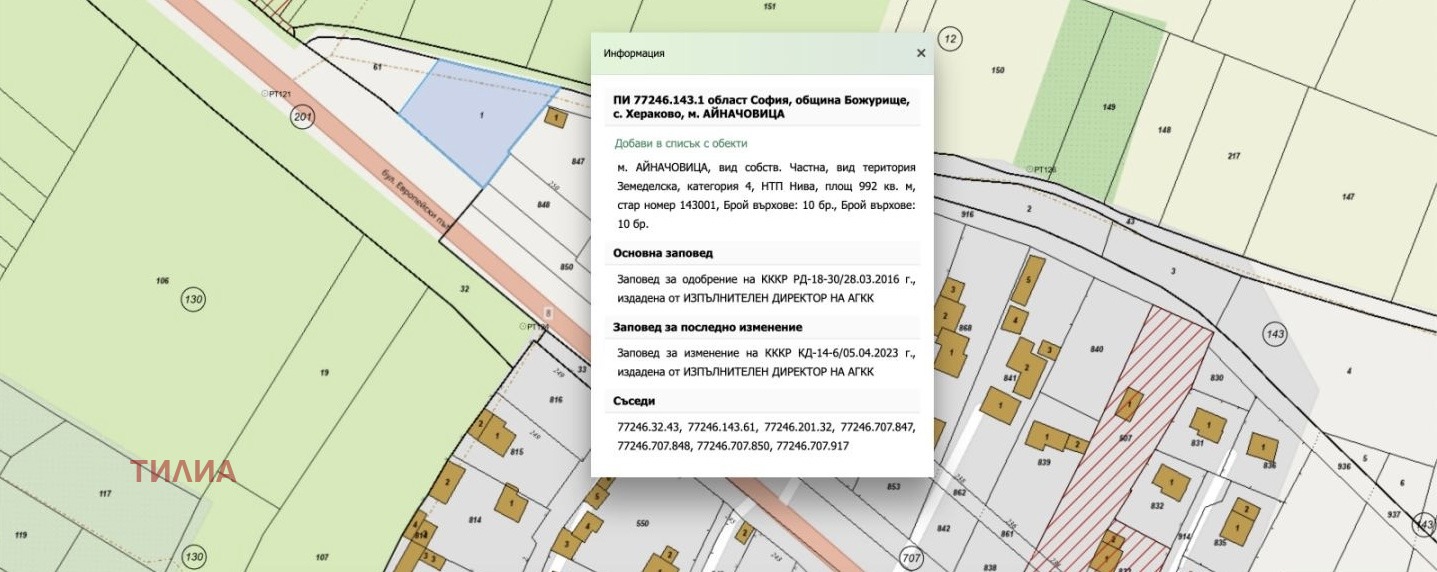Click the 'Основна заповед' section heading
Viewport: 1437px width, 572px height.
(x=663, y=253)
